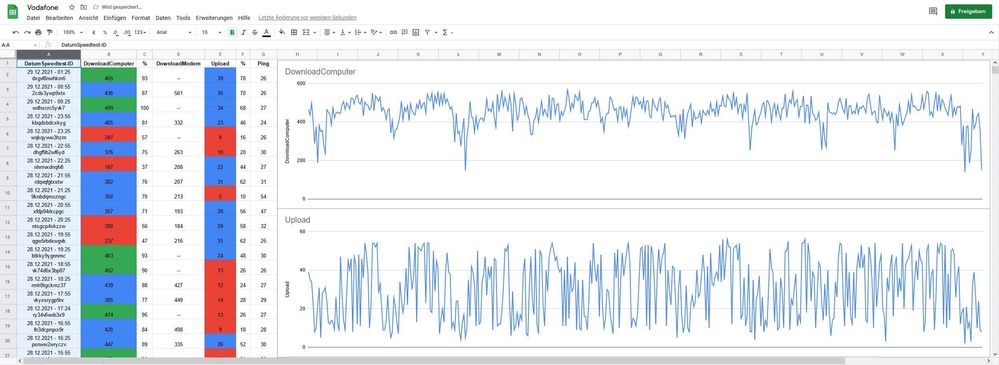Expand merge cells type dropdown arrow
The width and height of the screenshot is (999, 365).
point(314,32)
